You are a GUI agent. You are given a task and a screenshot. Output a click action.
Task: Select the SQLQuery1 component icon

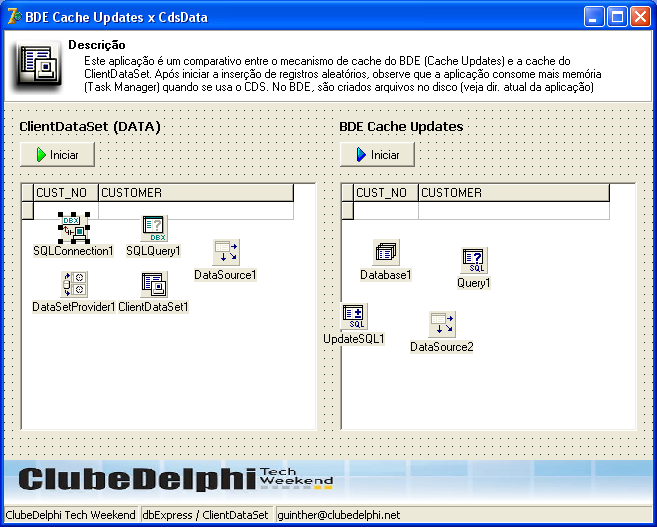[x=154, y=228]
